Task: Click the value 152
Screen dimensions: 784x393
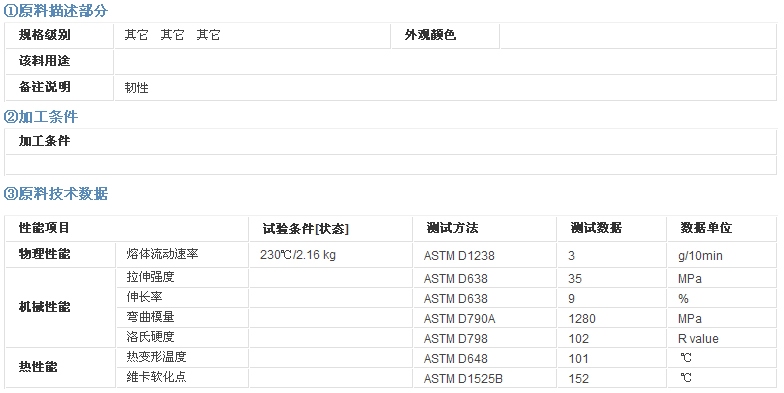Action: 578,378
